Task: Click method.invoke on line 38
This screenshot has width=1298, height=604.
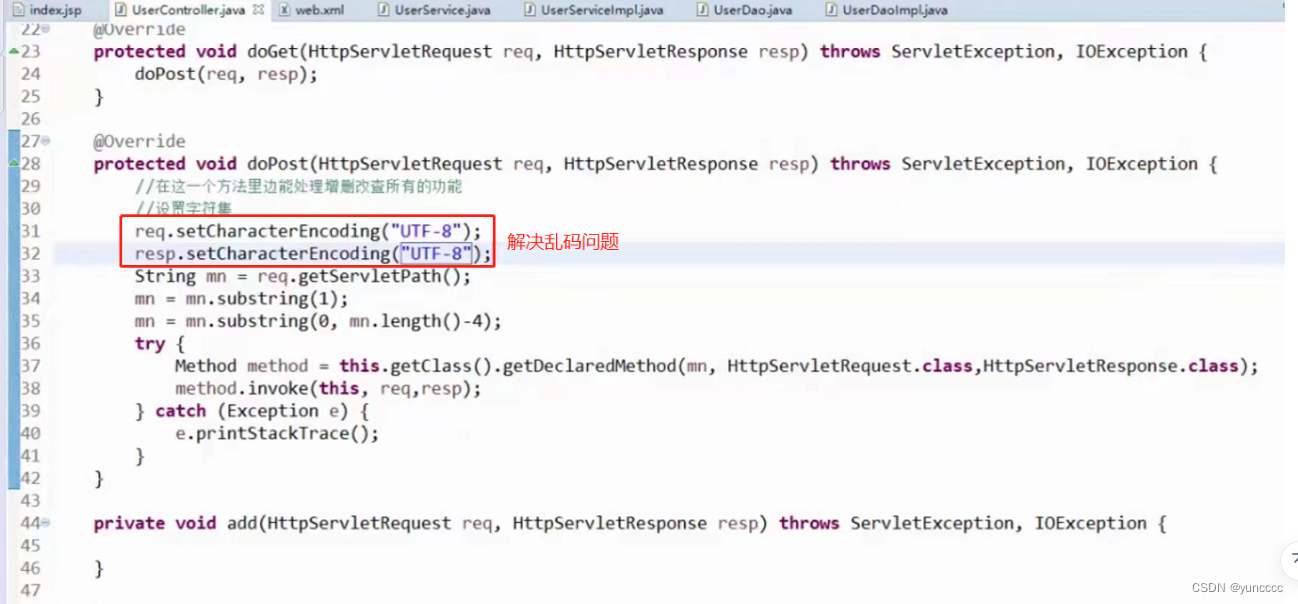Action: (x=240, y=388)
